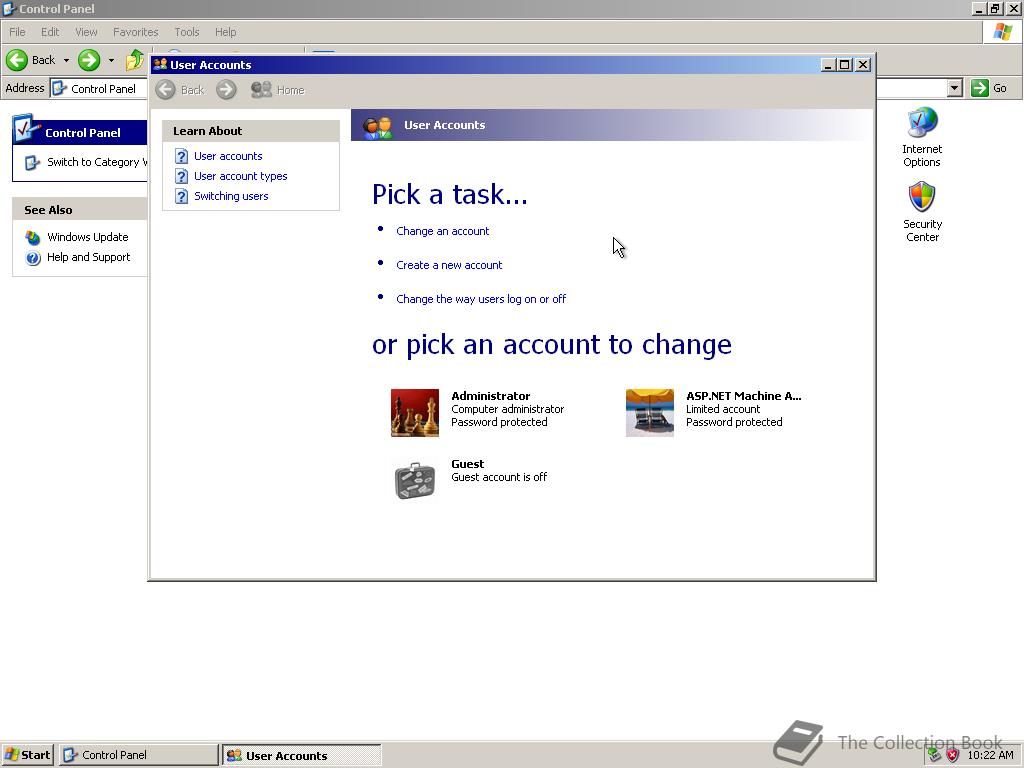Click Change the way users log on or off
Viewport: 1024px width, 768px height.
coord(481,299)
